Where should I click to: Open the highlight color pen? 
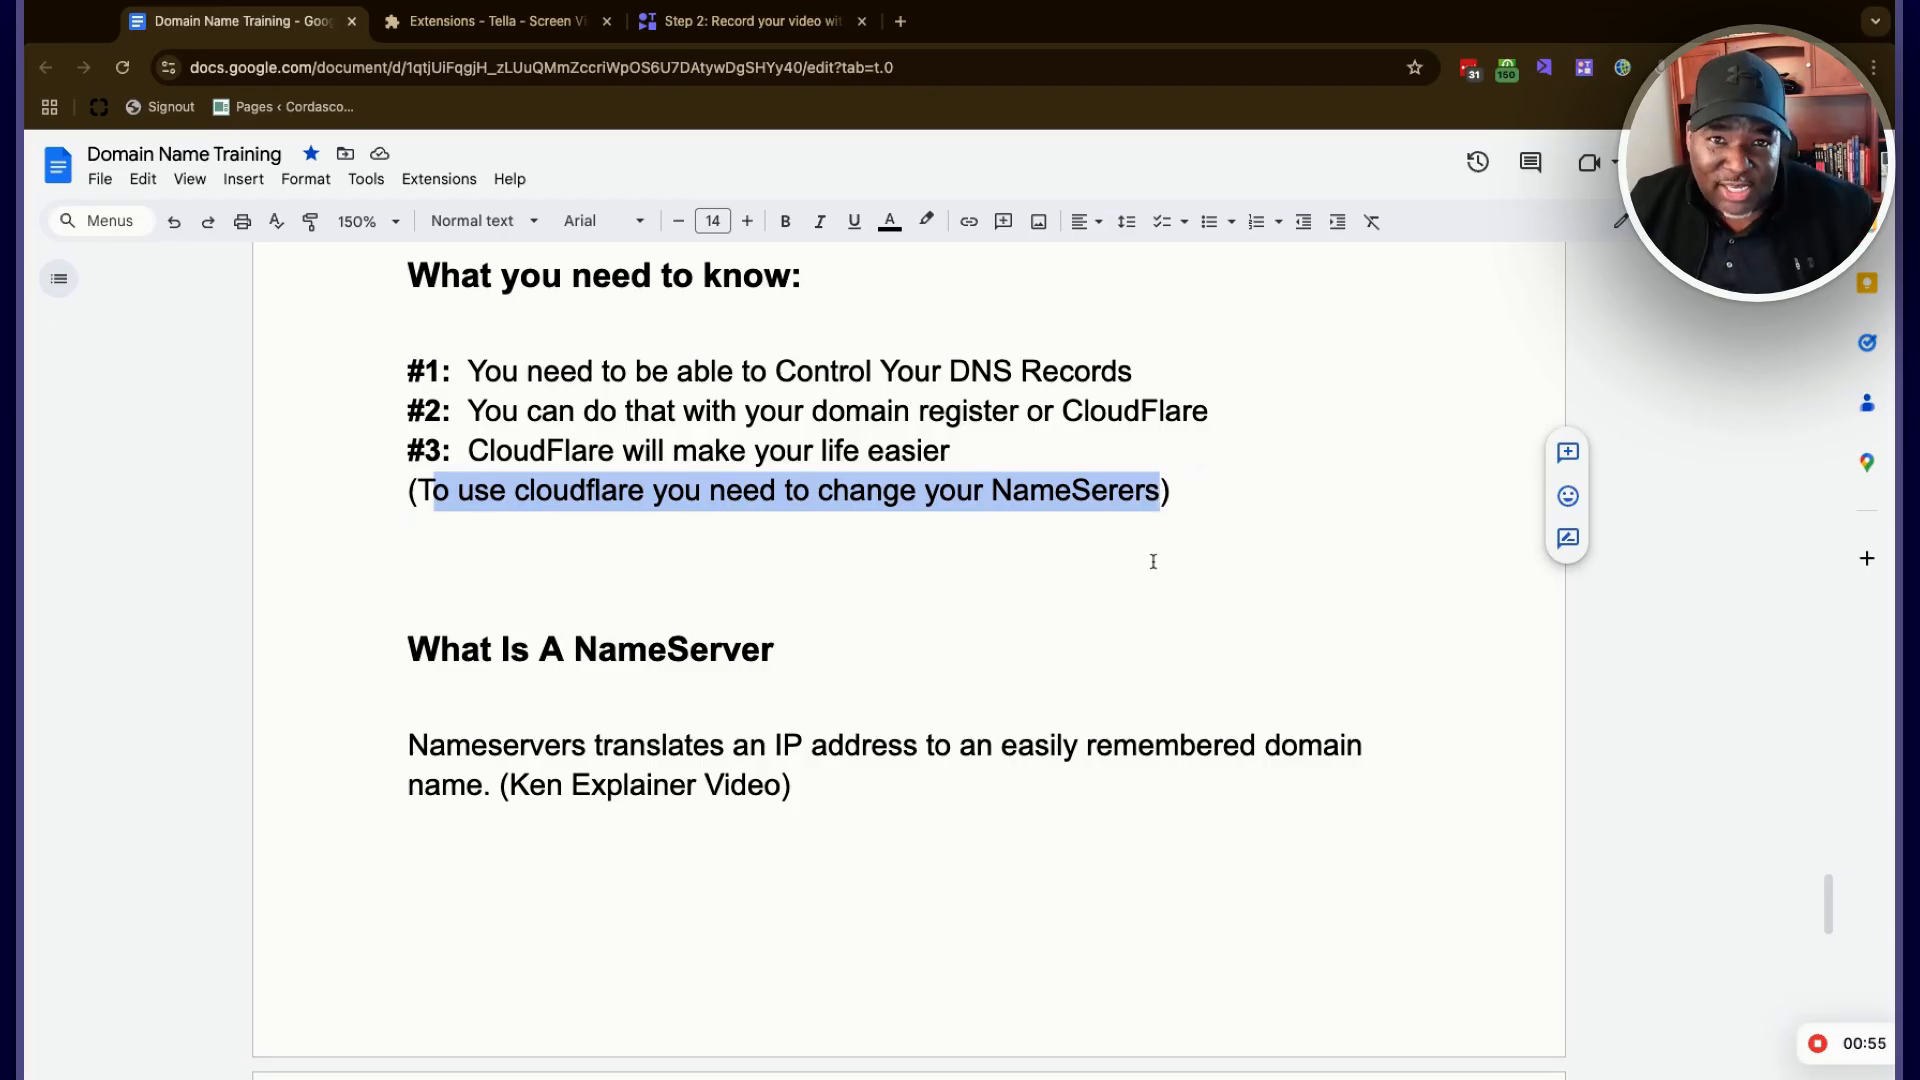pyautogui.click(x=926, y=221)
